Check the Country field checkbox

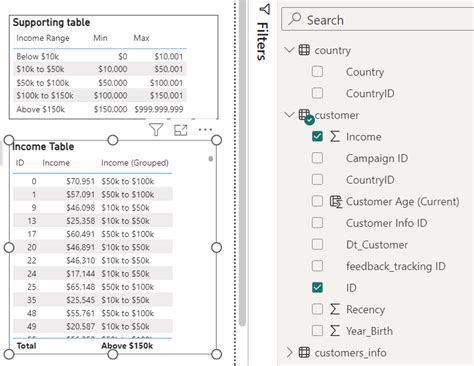coord(317,71)
